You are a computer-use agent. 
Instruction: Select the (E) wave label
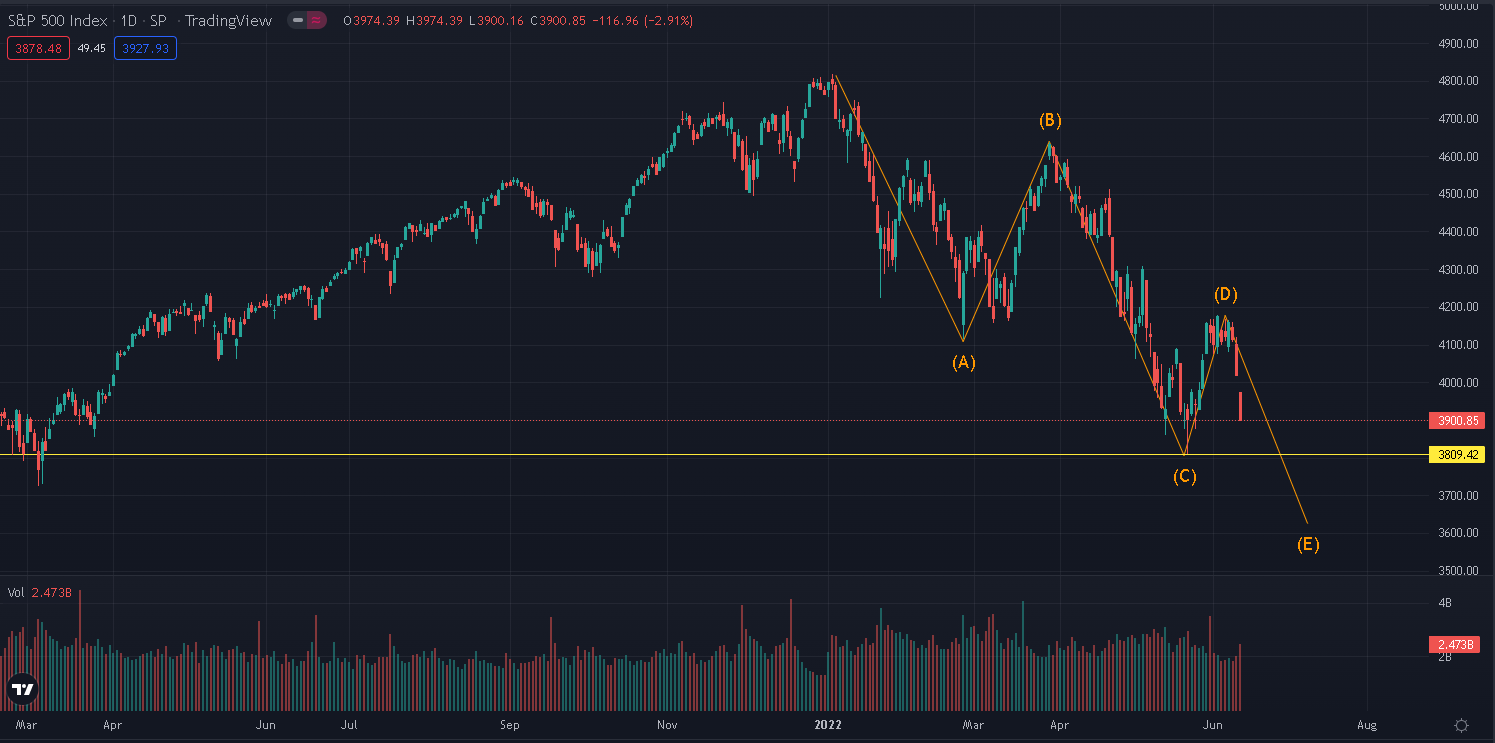tap(1308, 544)
